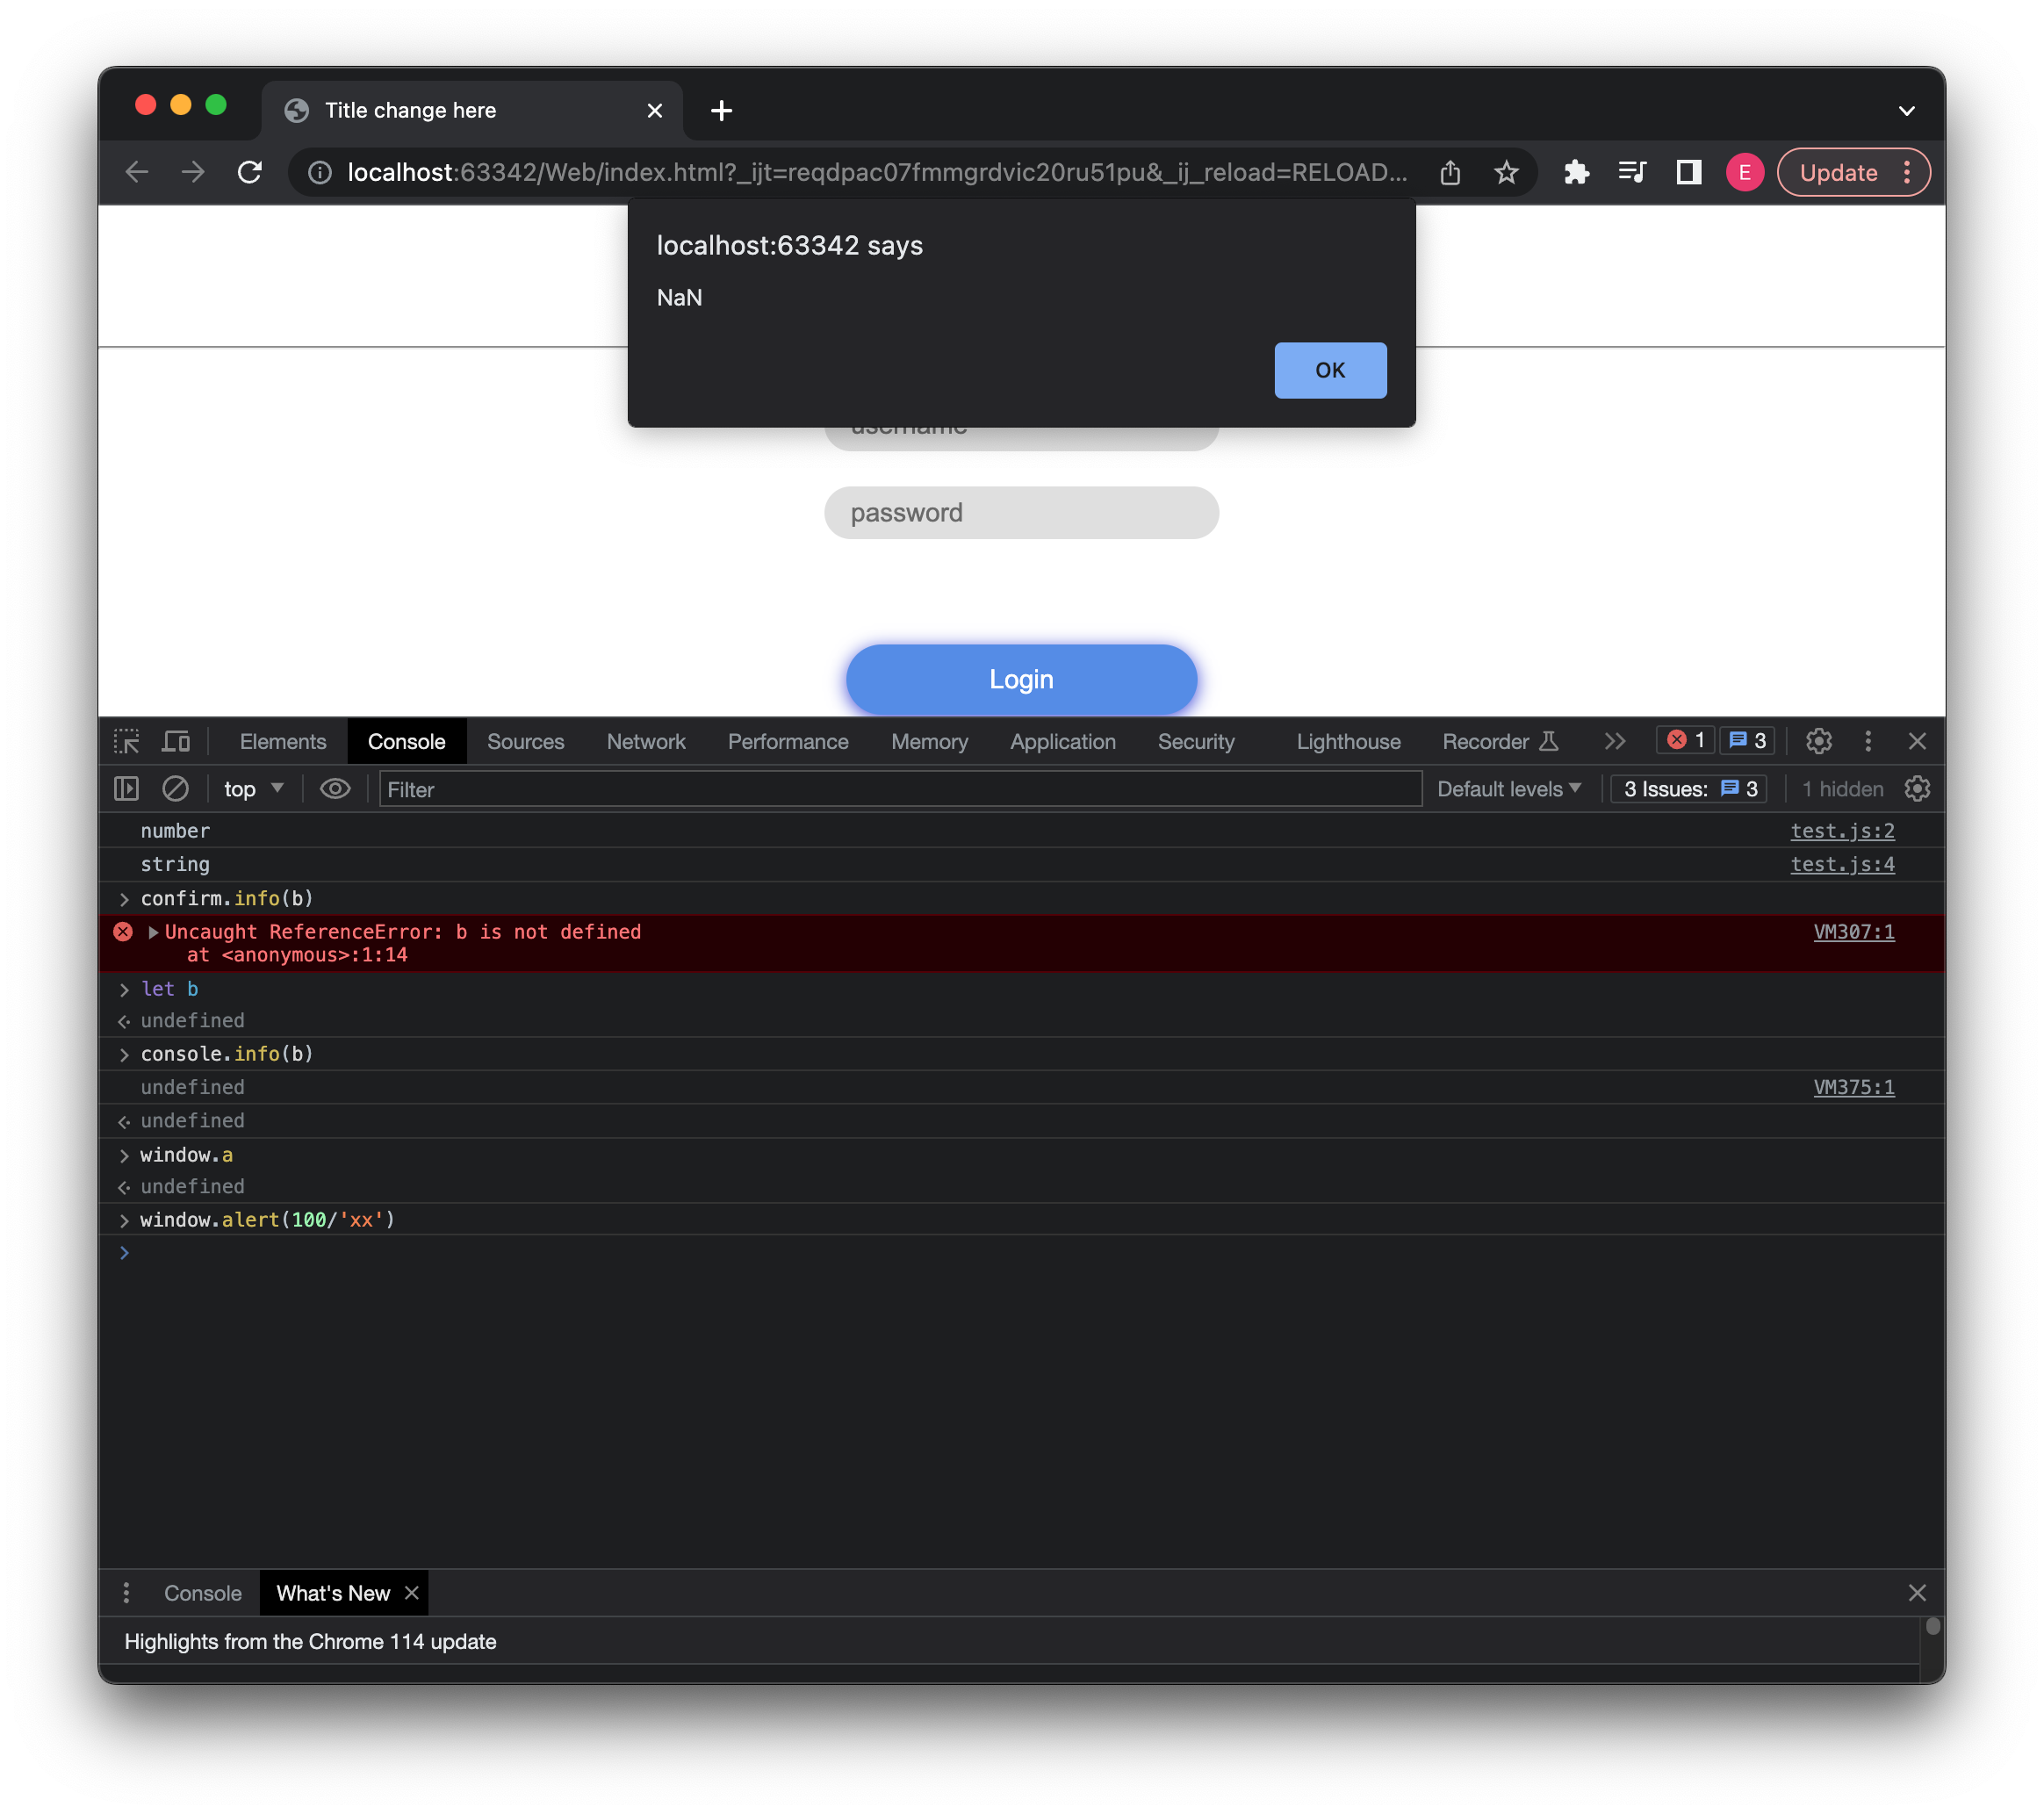Open the tab search chevron

click(1906, 110)
